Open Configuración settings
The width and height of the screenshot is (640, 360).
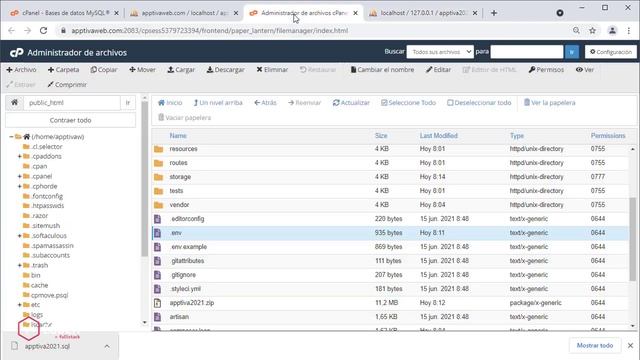coord(611,52)
